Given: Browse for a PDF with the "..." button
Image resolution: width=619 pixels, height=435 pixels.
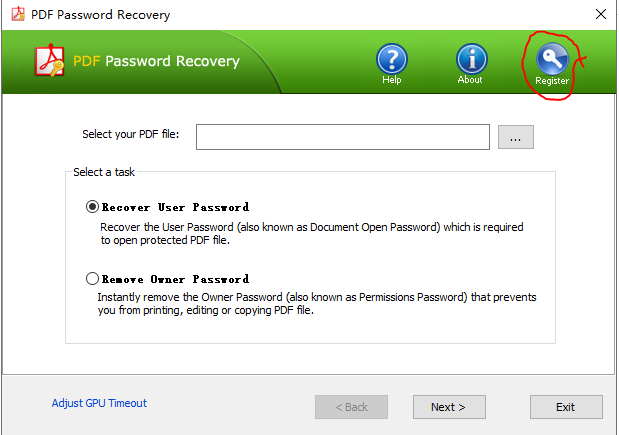Looking at the screenshot, I should click(x=515, y=138).
